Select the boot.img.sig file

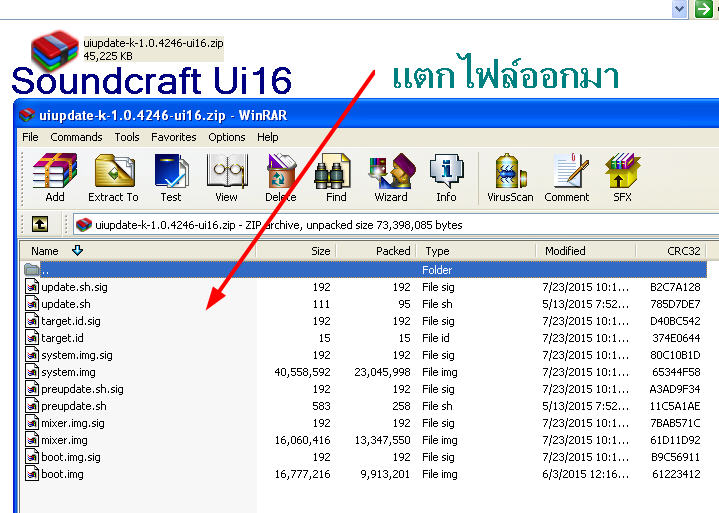(365, 457)
